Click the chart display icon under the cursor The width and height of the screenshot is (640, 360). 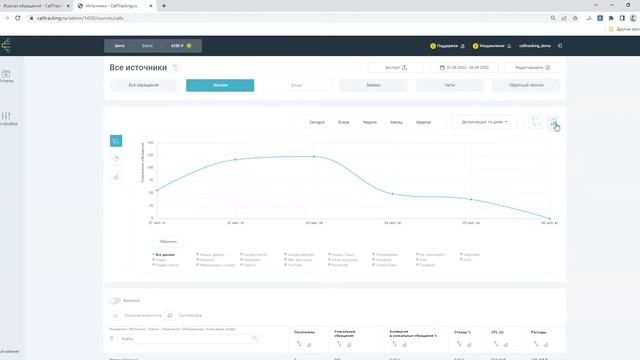553,122
